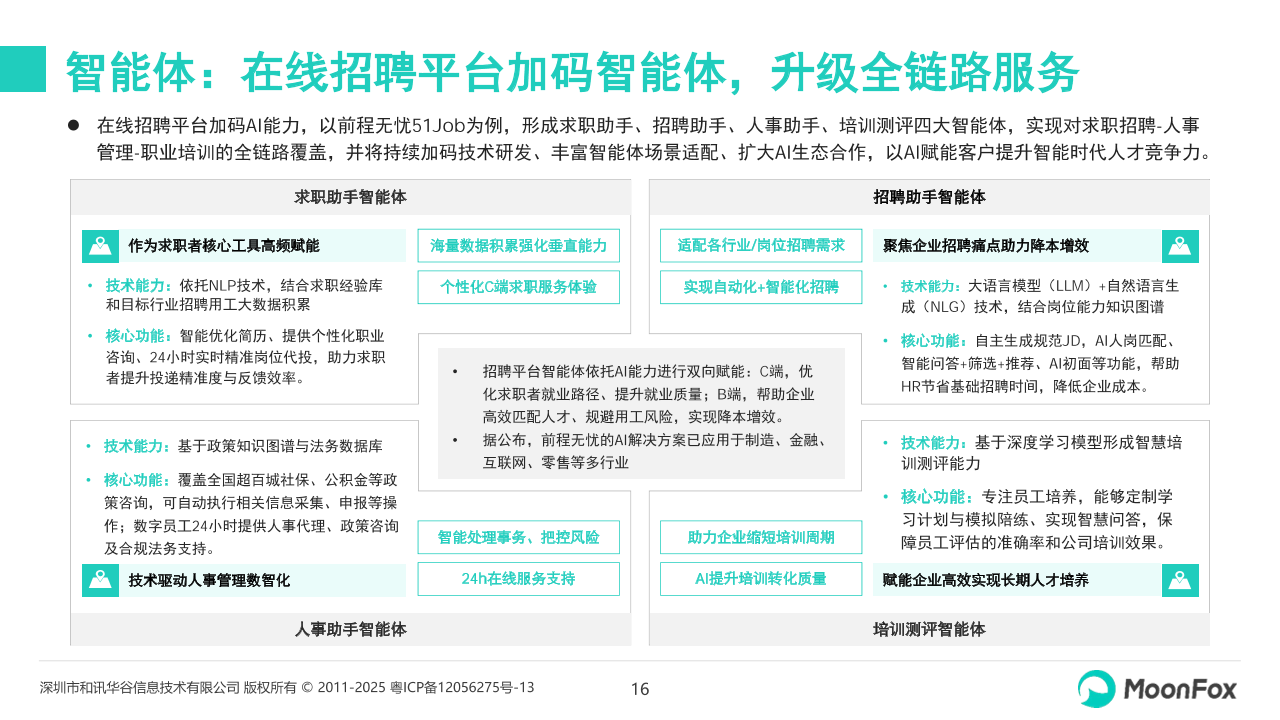Select the AI提升培训转化质量 box
The width and height of the screenshot is (1280, 720).
760,579
